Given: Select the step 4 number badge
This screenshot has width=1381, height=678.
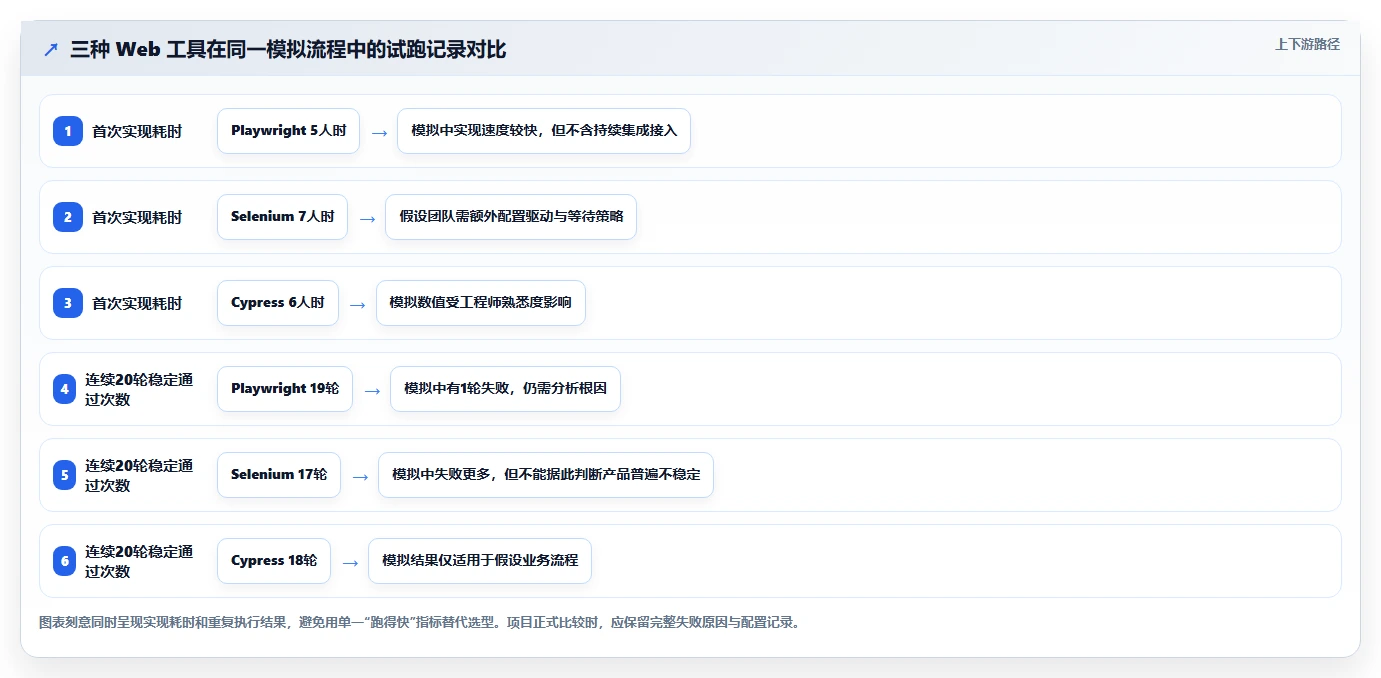Looking at the screenshot, I should (x=65, y=389).
